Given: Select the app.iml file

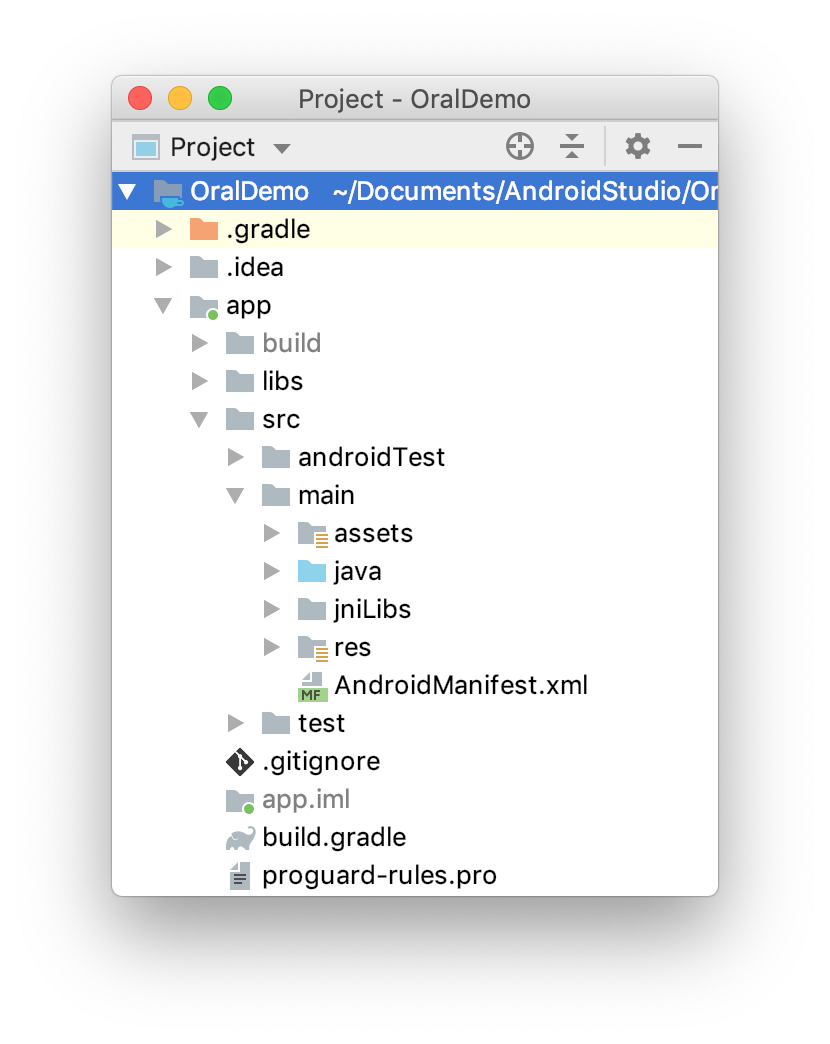Looking at the screenshot, I should (x=305, y=800).
